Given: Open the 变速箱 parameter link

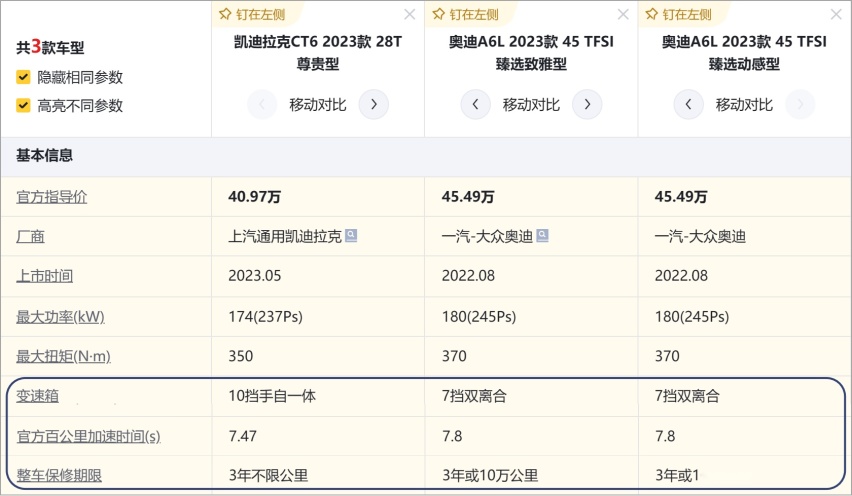Looking at the screenshot, I should click(x=37, y=396).
